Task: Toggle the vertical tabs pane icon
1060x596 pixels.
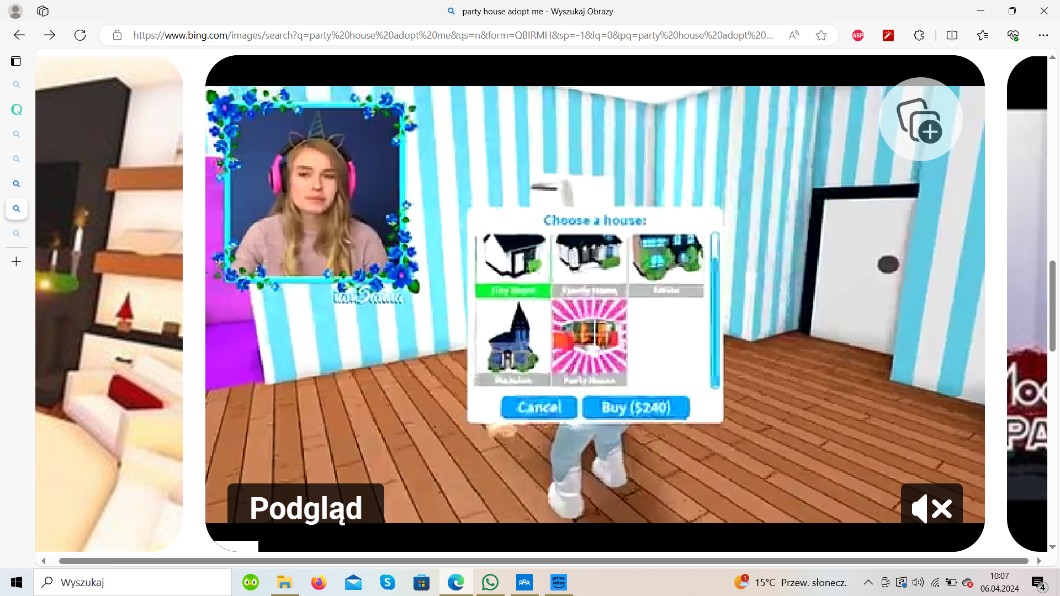Action: click(x=16, y=61)
